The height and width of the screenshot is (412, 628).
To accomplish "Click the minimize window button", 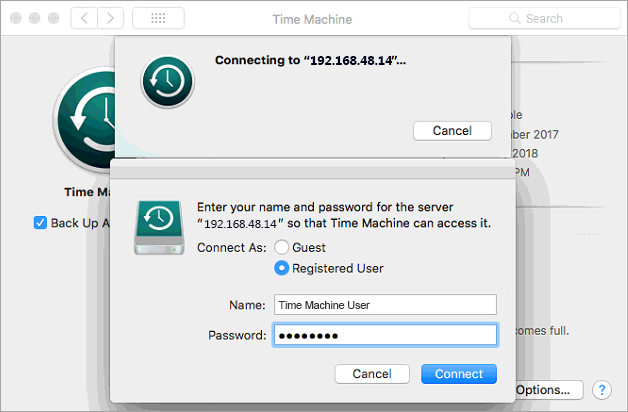I will click(34, 18).
